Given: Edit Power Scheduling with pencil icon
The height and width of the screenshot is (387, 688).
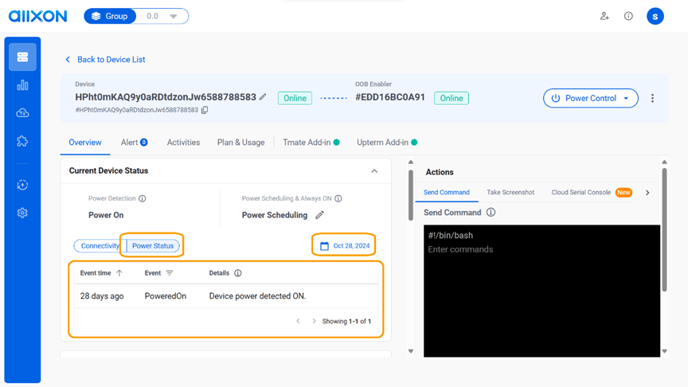Looking at the screenshot, I should pyautogui.click(x=320, y=215).
